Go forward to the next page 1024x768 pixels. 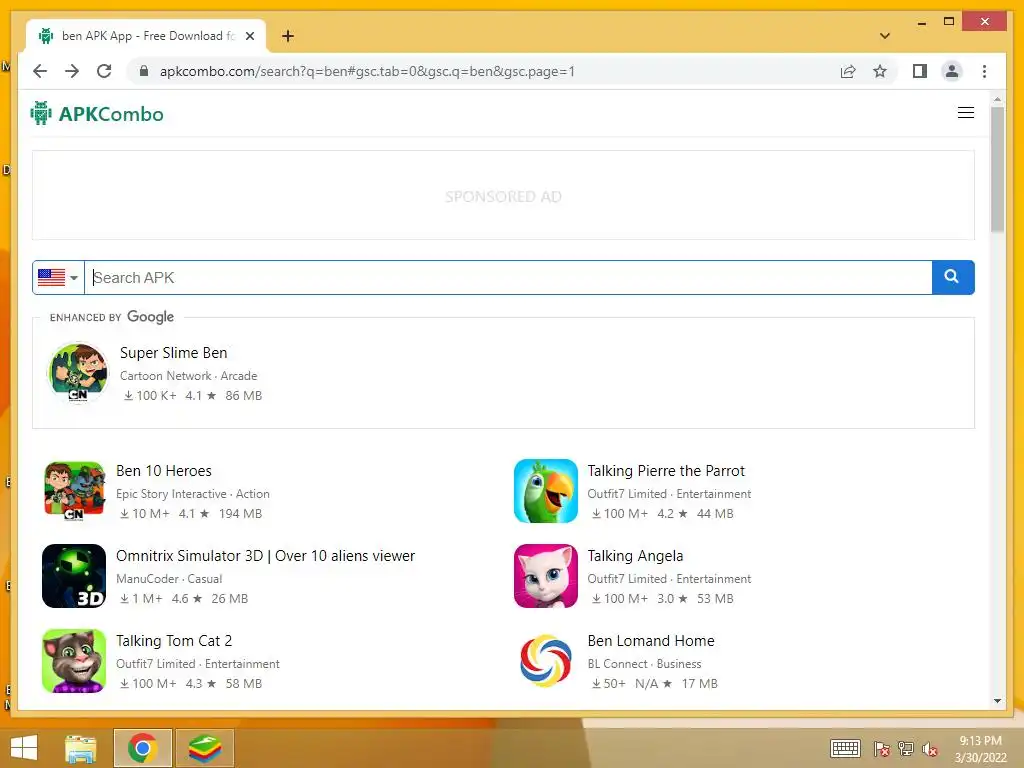[x=72, y=71]
